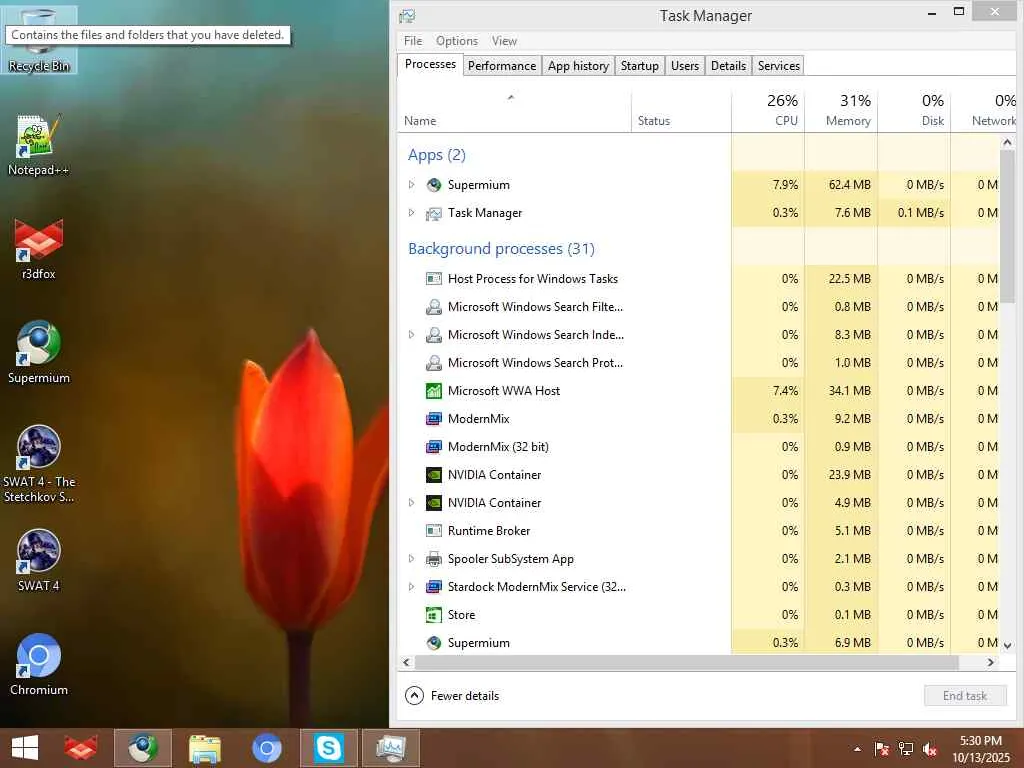Click the horizontal scrollbar left arrow

click(x=406, y=662)
